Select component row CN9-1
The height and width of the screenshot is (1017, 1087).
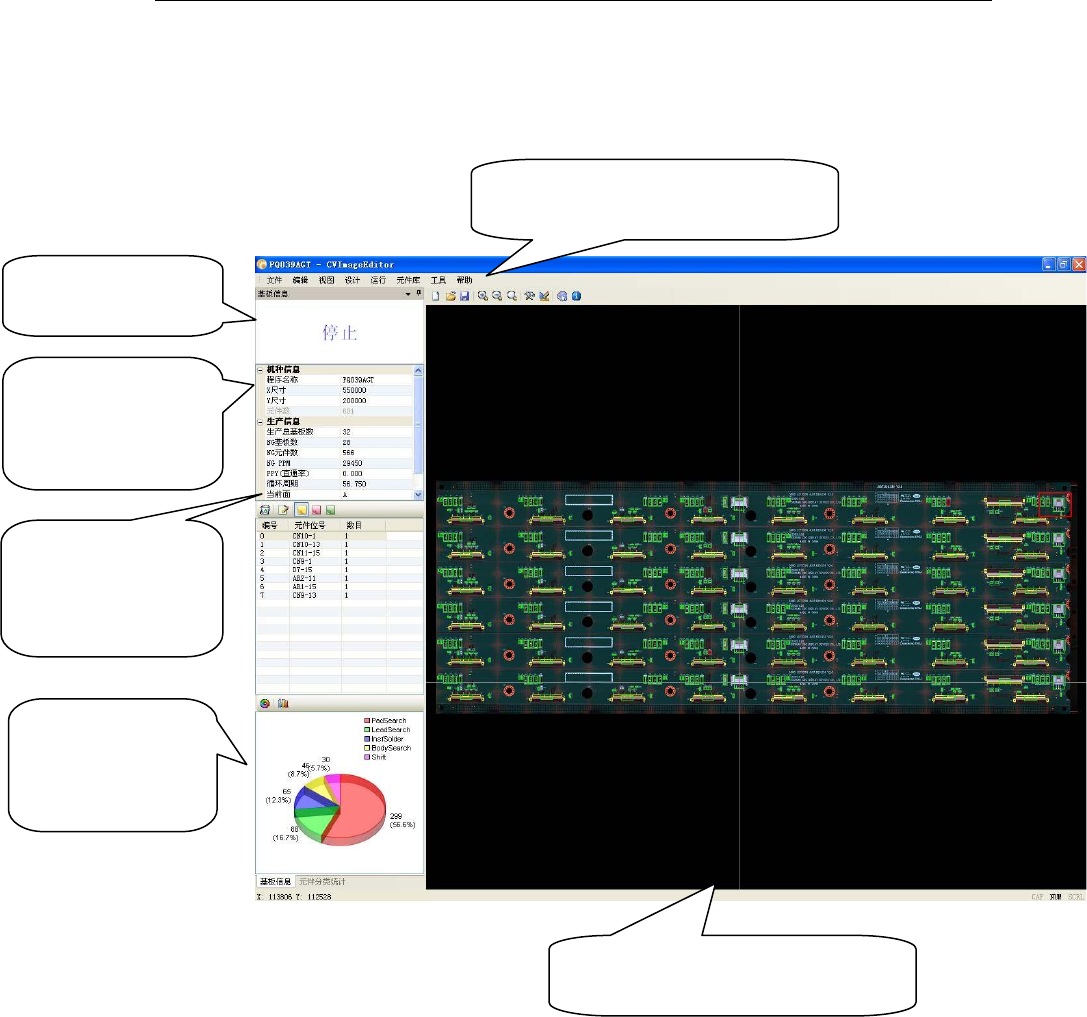[x=340, y=562]
